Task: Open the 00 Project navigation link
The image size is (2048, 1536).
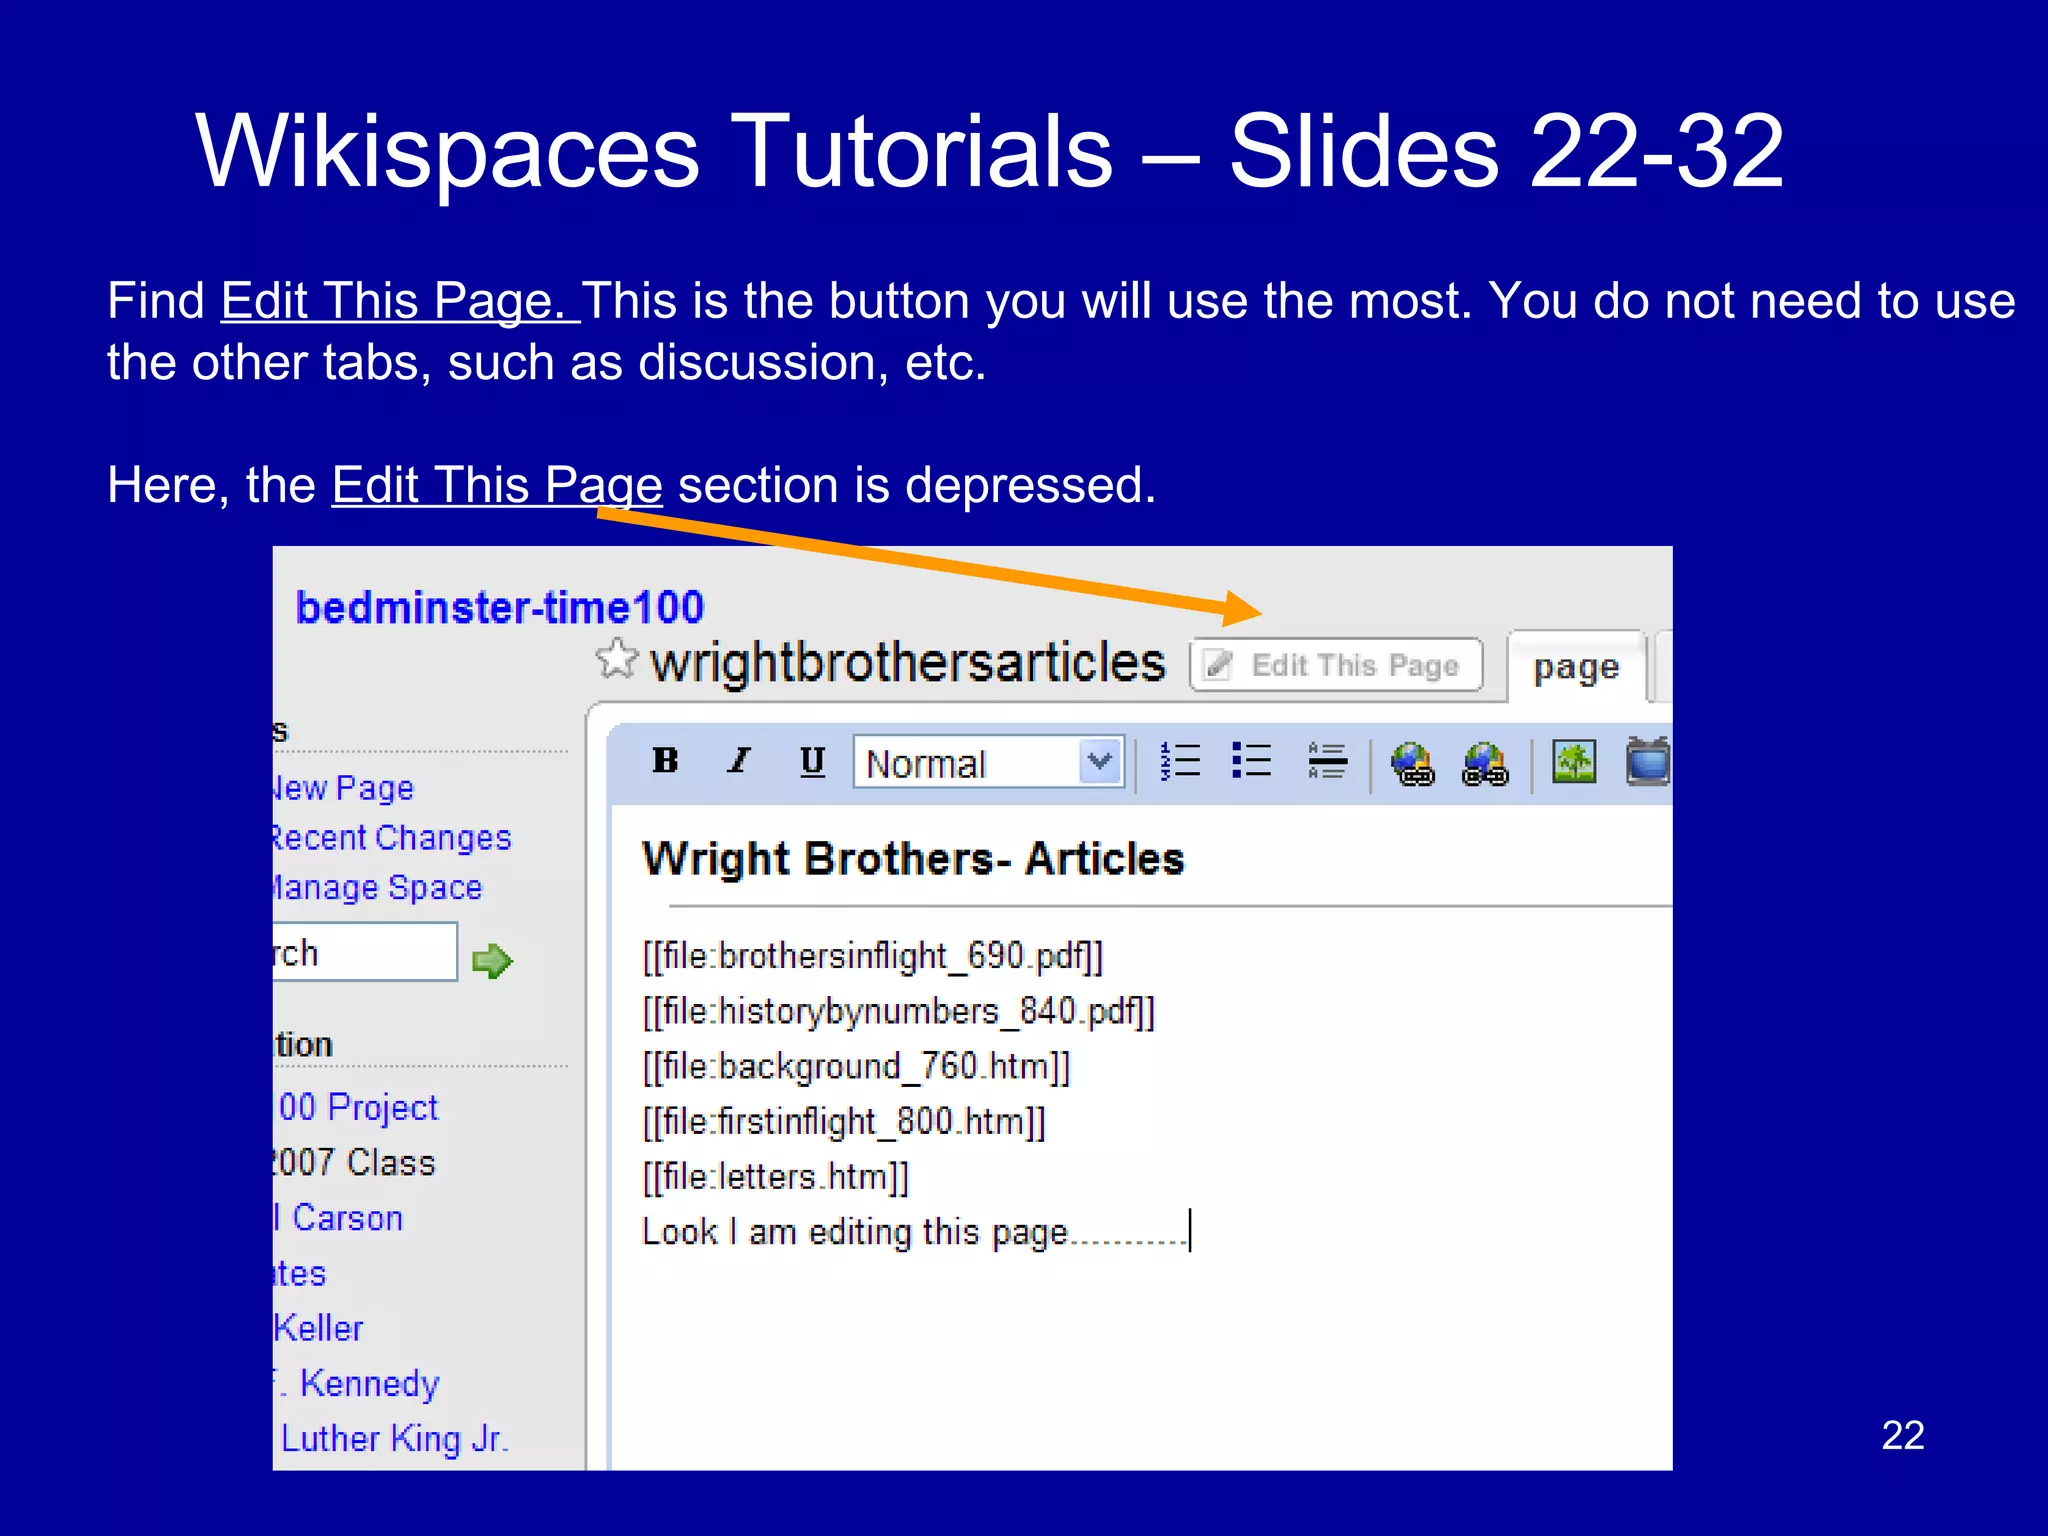Action: tap(357, 1108)
